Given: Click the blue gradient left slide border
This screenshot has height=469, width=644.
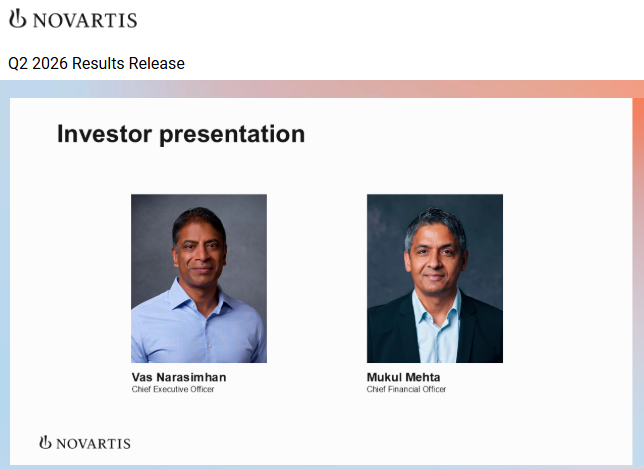Looking at the screenshot, I should [x=5, y=279].
